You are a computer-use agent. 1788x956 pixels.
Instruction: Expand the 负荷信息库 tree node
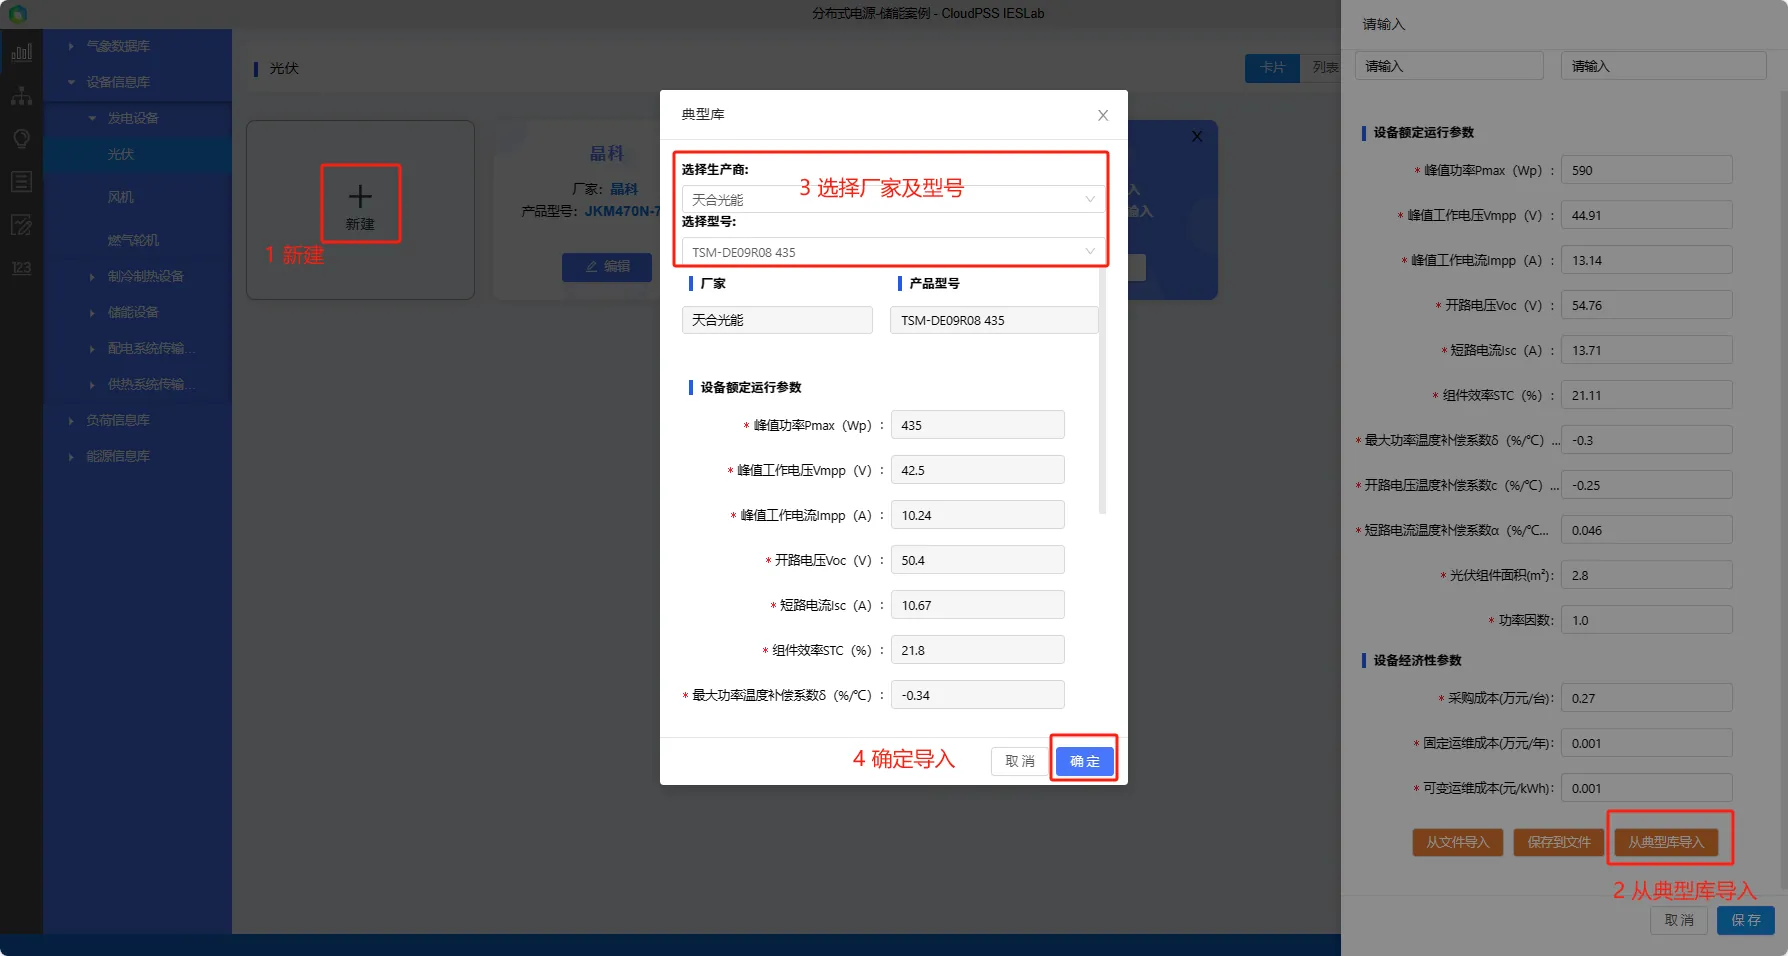pyautogui.click(x=71, y=420)
